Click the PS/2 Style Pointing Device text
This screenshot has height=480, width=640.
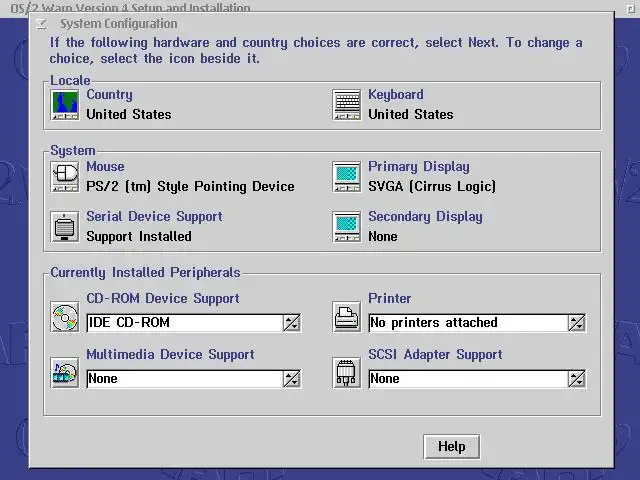(190, 187)
